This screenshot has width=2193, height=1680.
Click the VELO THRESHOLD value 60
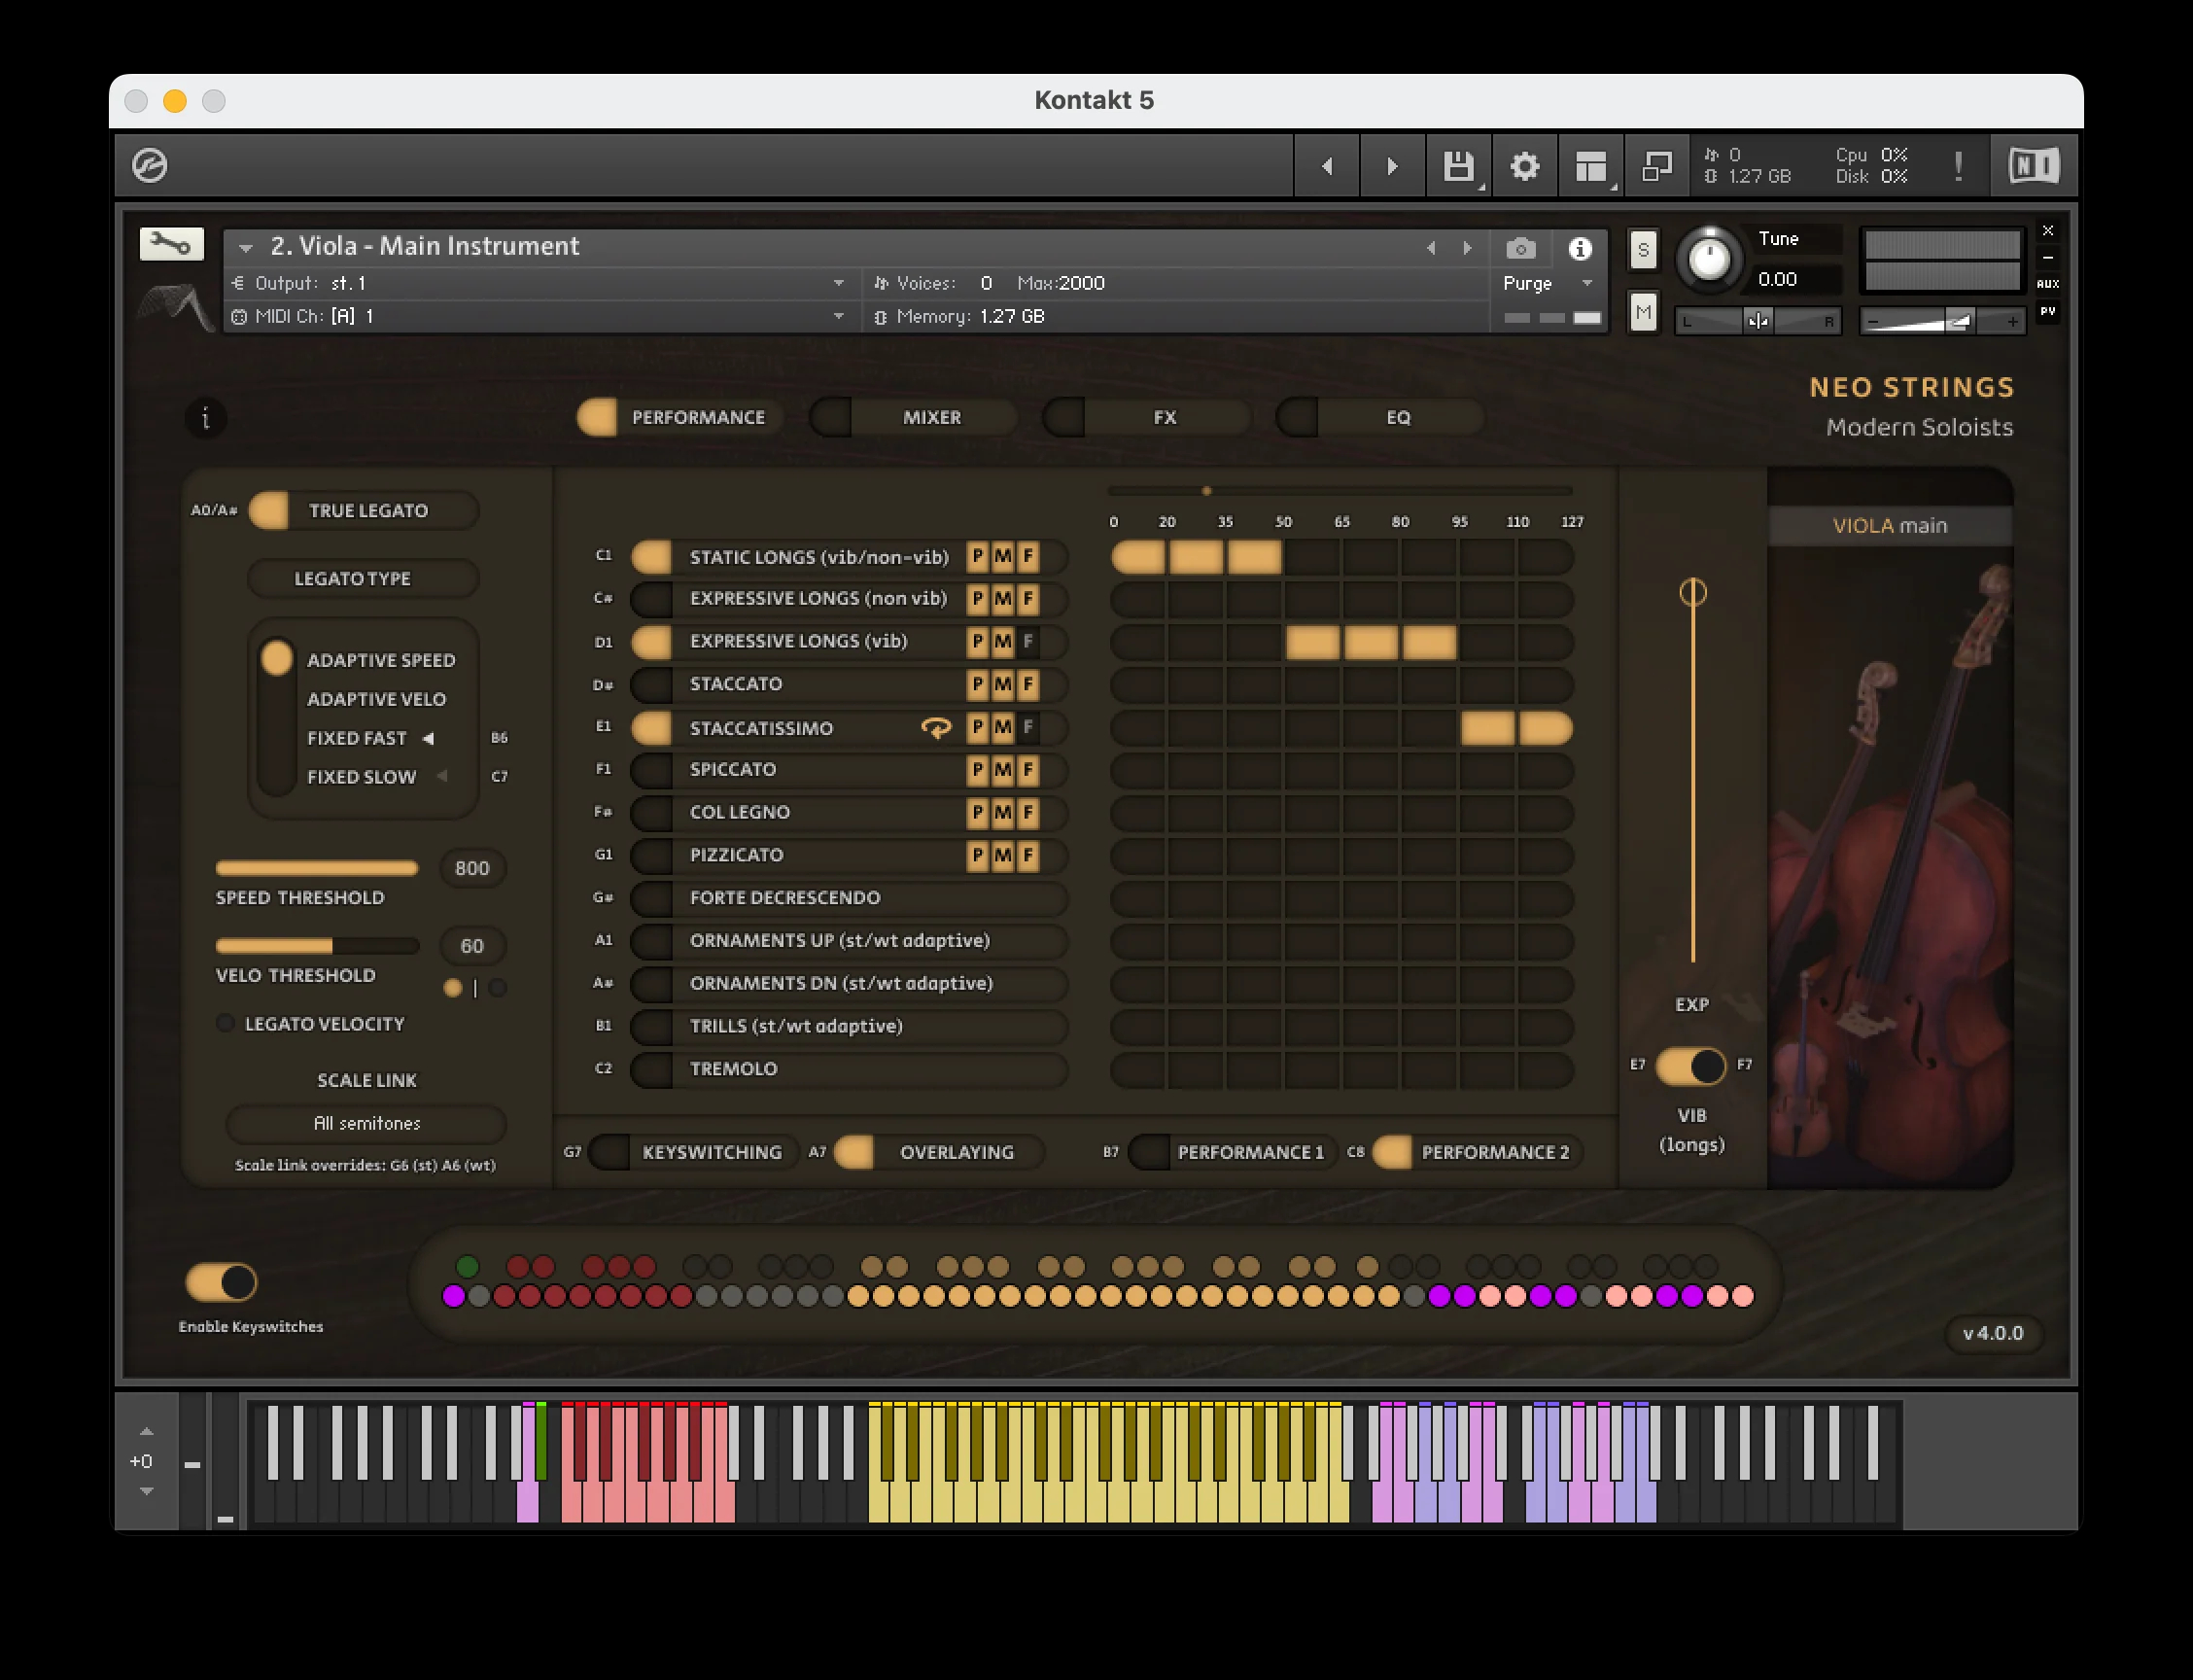click(472, 946)
